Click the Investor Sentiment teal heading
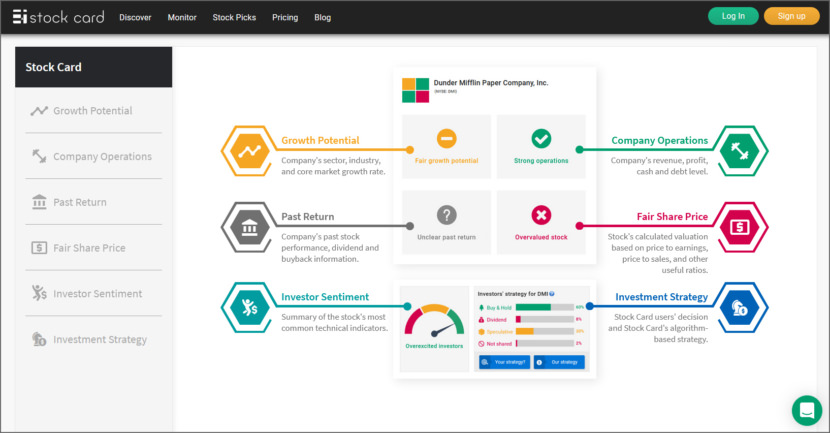The width and height of the screenshot is (830, 433). (x=325, y=297)
